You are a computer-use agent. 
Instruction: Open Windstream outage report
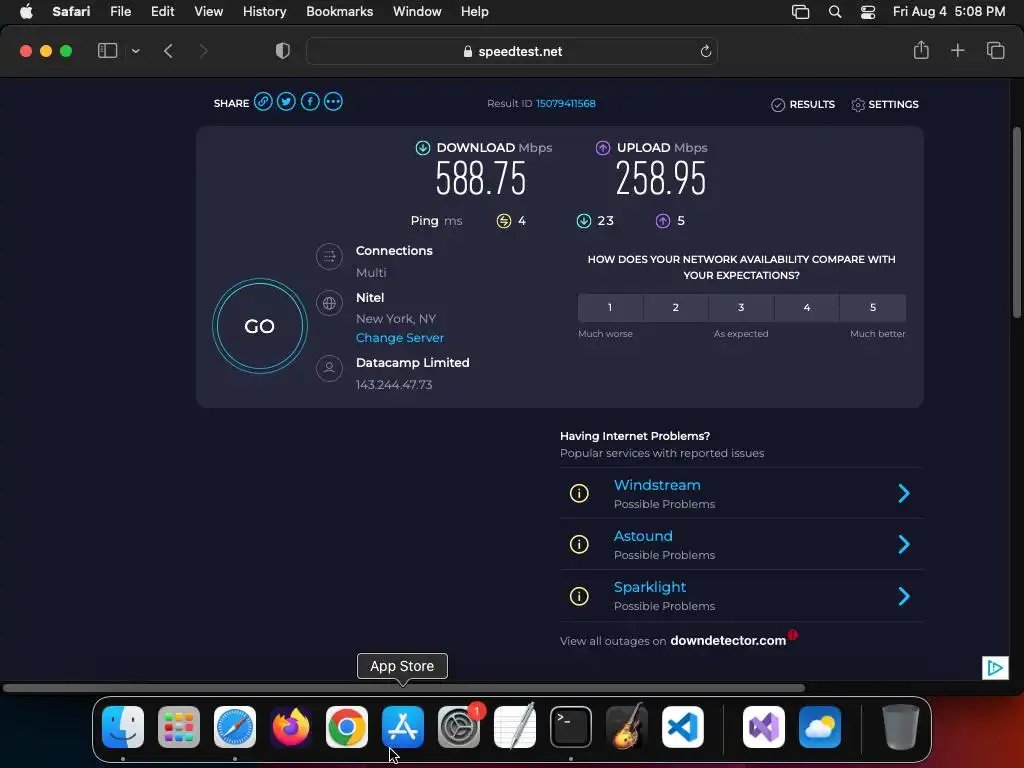pos(657,485)
